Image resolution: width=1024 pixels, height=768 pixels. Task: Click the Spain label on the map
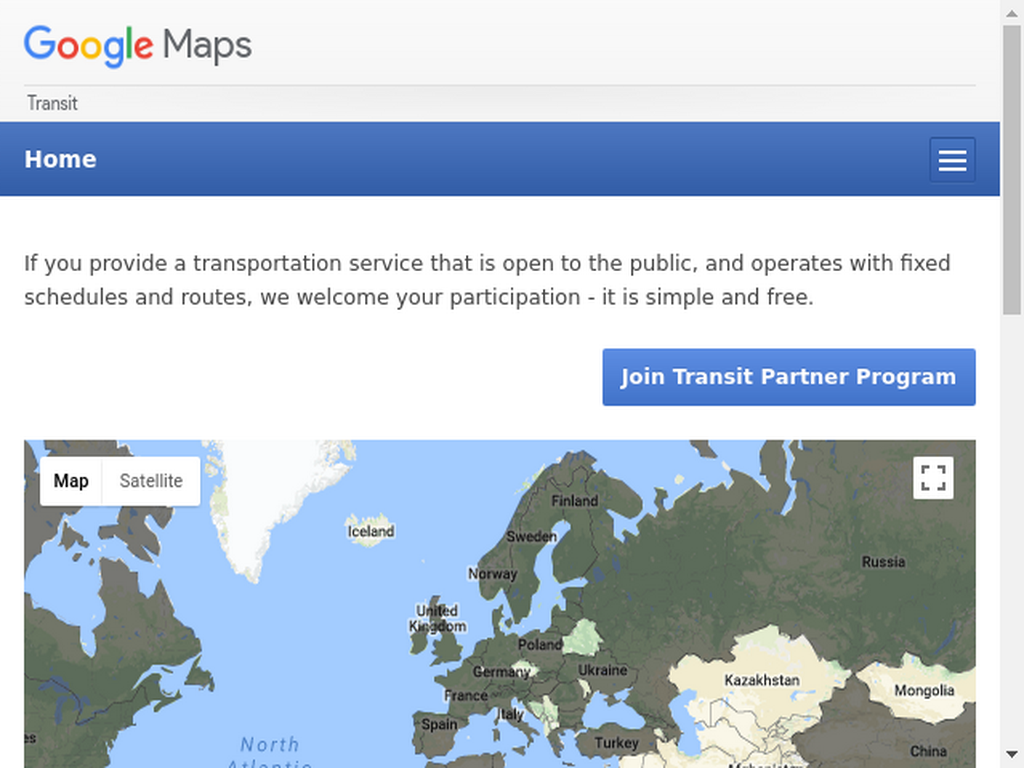point(440,724)
